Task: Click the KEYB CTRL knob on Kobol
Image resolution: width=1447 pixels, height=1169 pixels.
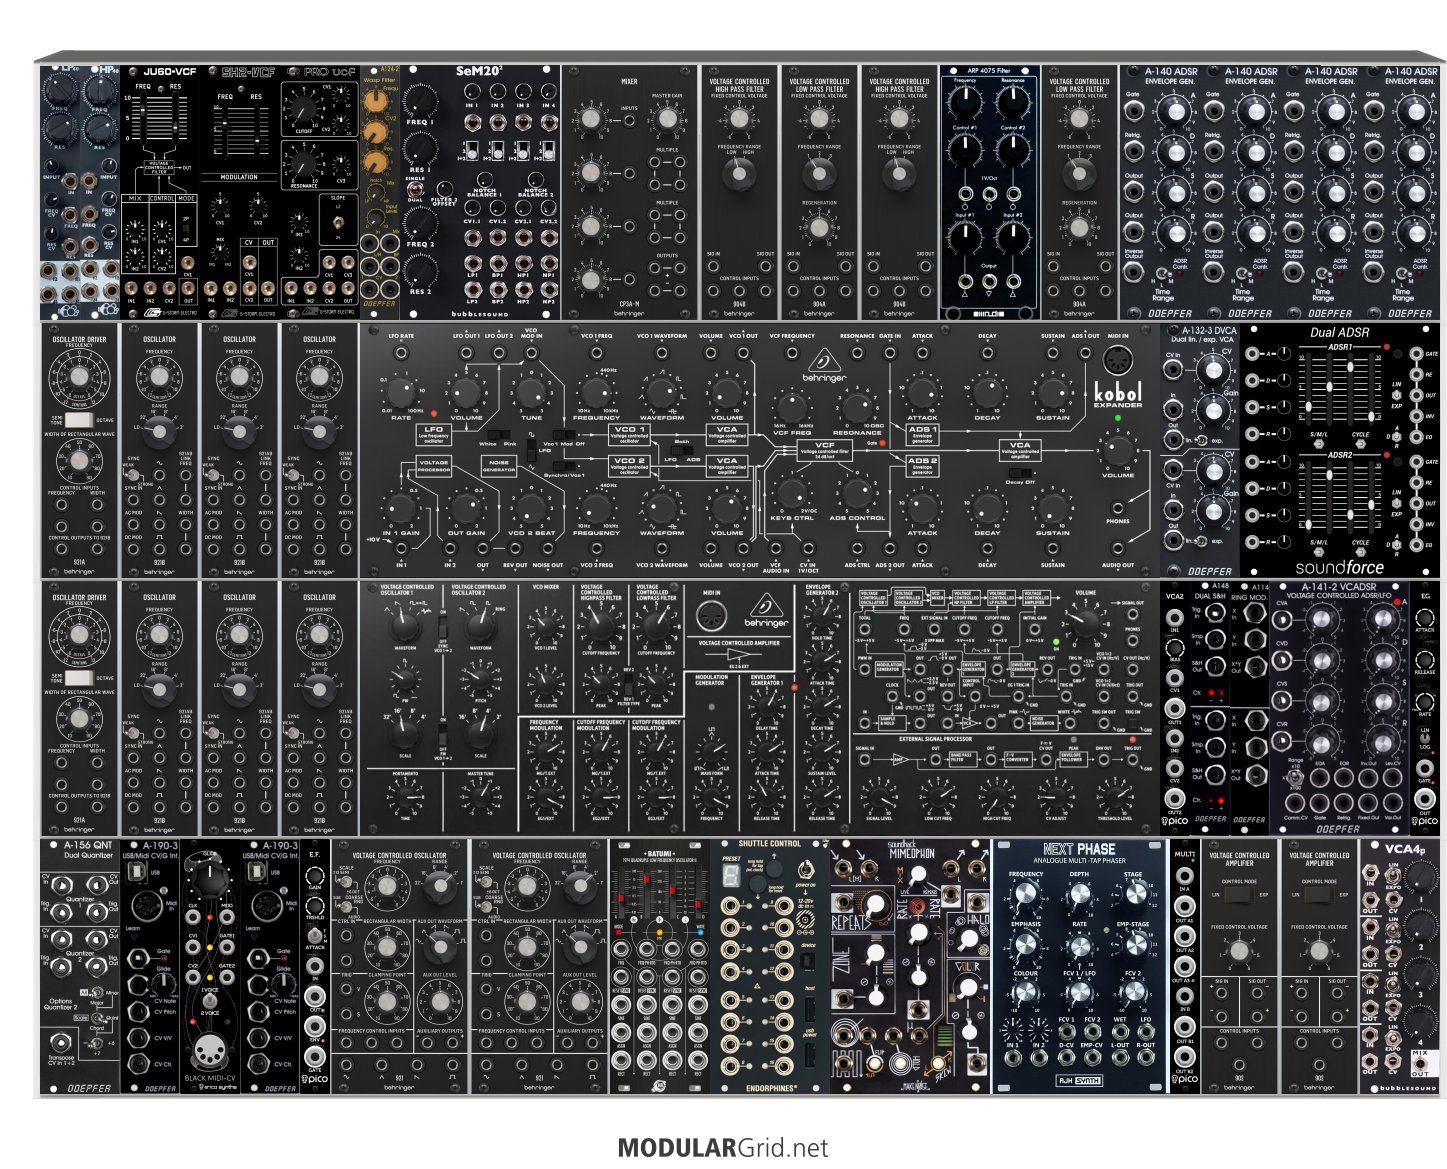Action: point(791,492)
